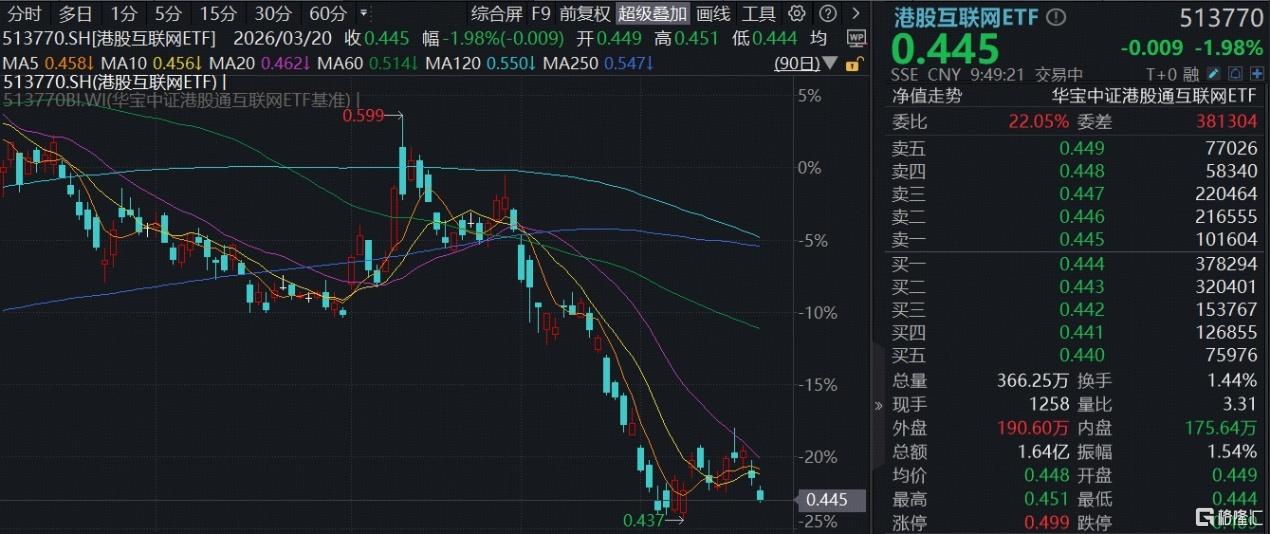Toggle 超级叠加 overlay button
This screenshot has height=534, width=1270.
click(653, 14)
